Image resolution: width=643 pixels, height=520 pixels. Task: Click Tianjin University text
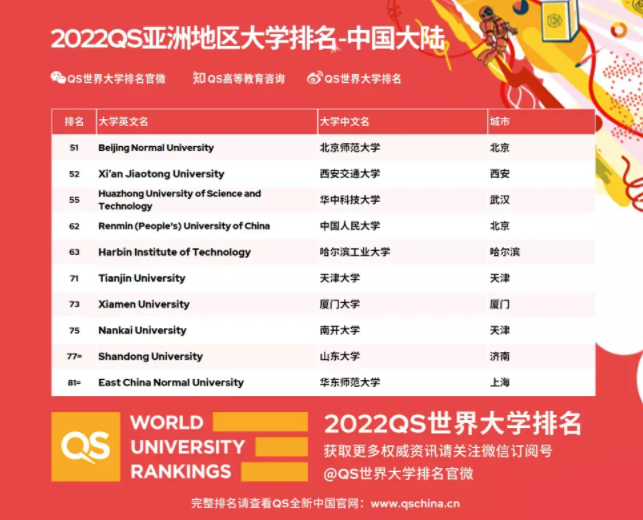142,278
